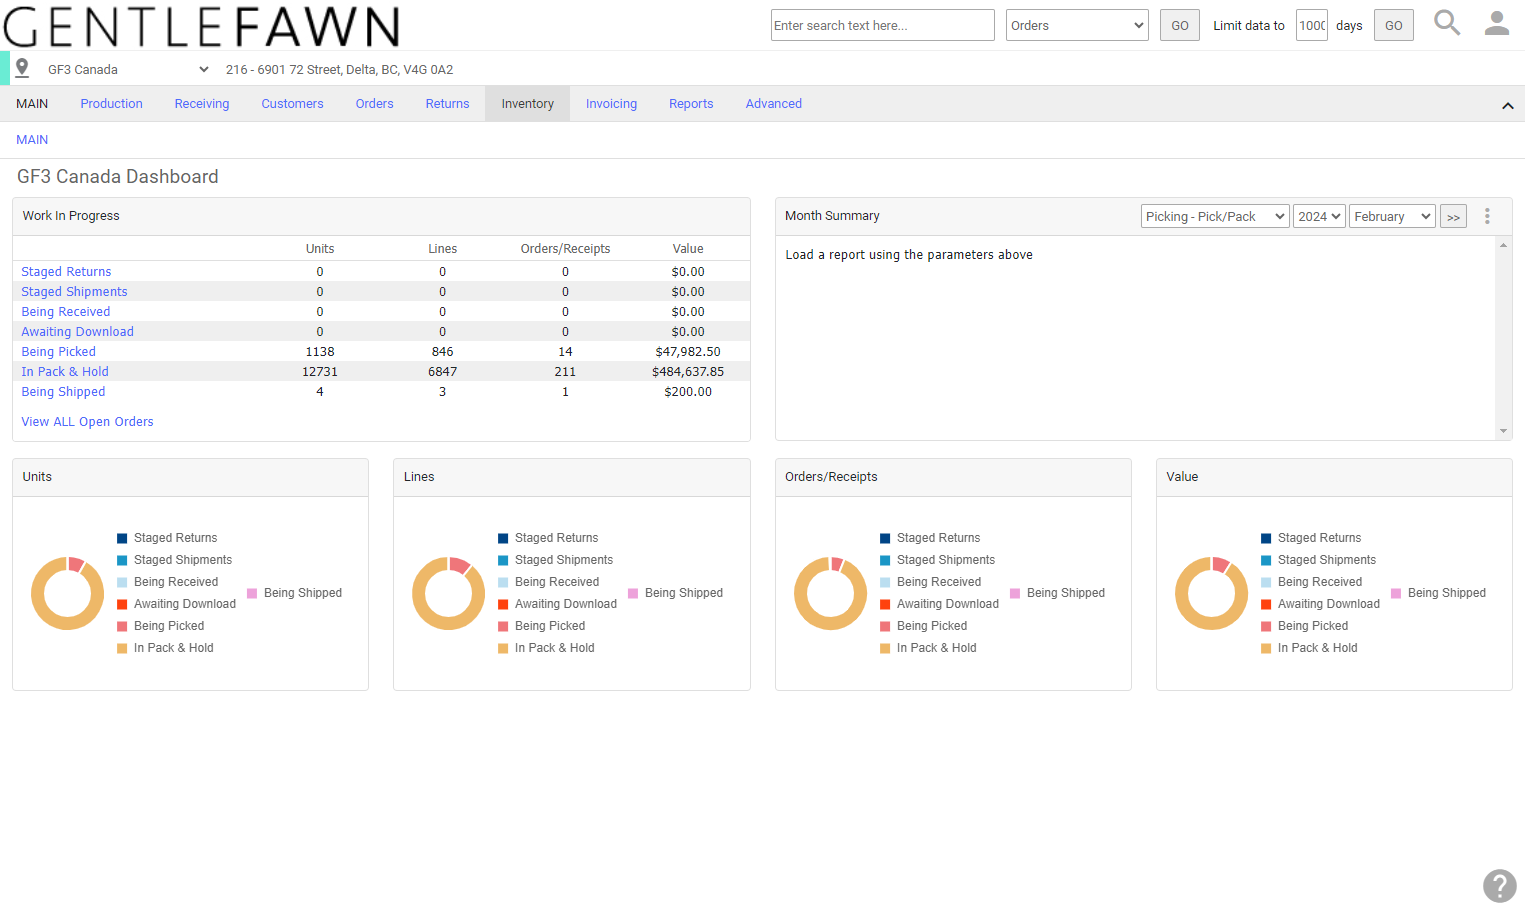1525x911 pixels.
Task: Click the GENTLEFAWN logo
Action: pyautogui.click(x=201, y=26)
